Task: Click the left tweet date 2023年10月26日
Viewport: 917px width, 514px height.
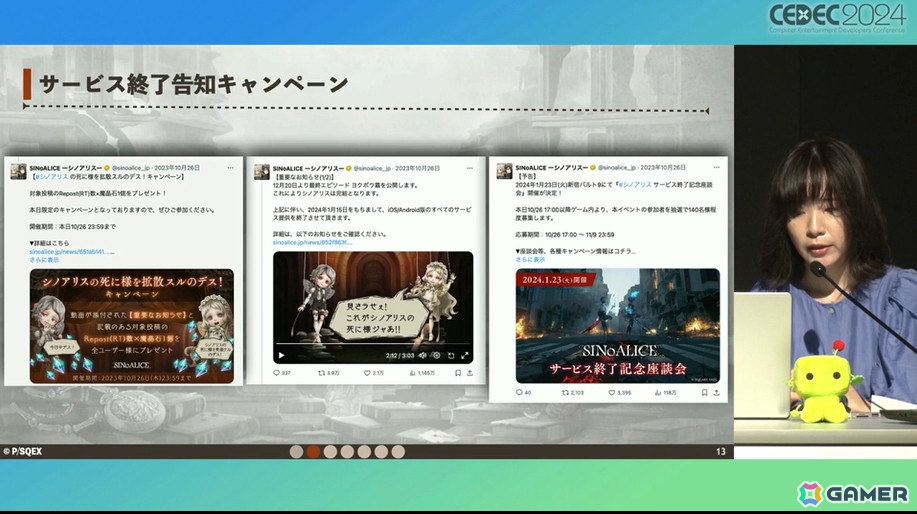Action: tap(177, 168)
